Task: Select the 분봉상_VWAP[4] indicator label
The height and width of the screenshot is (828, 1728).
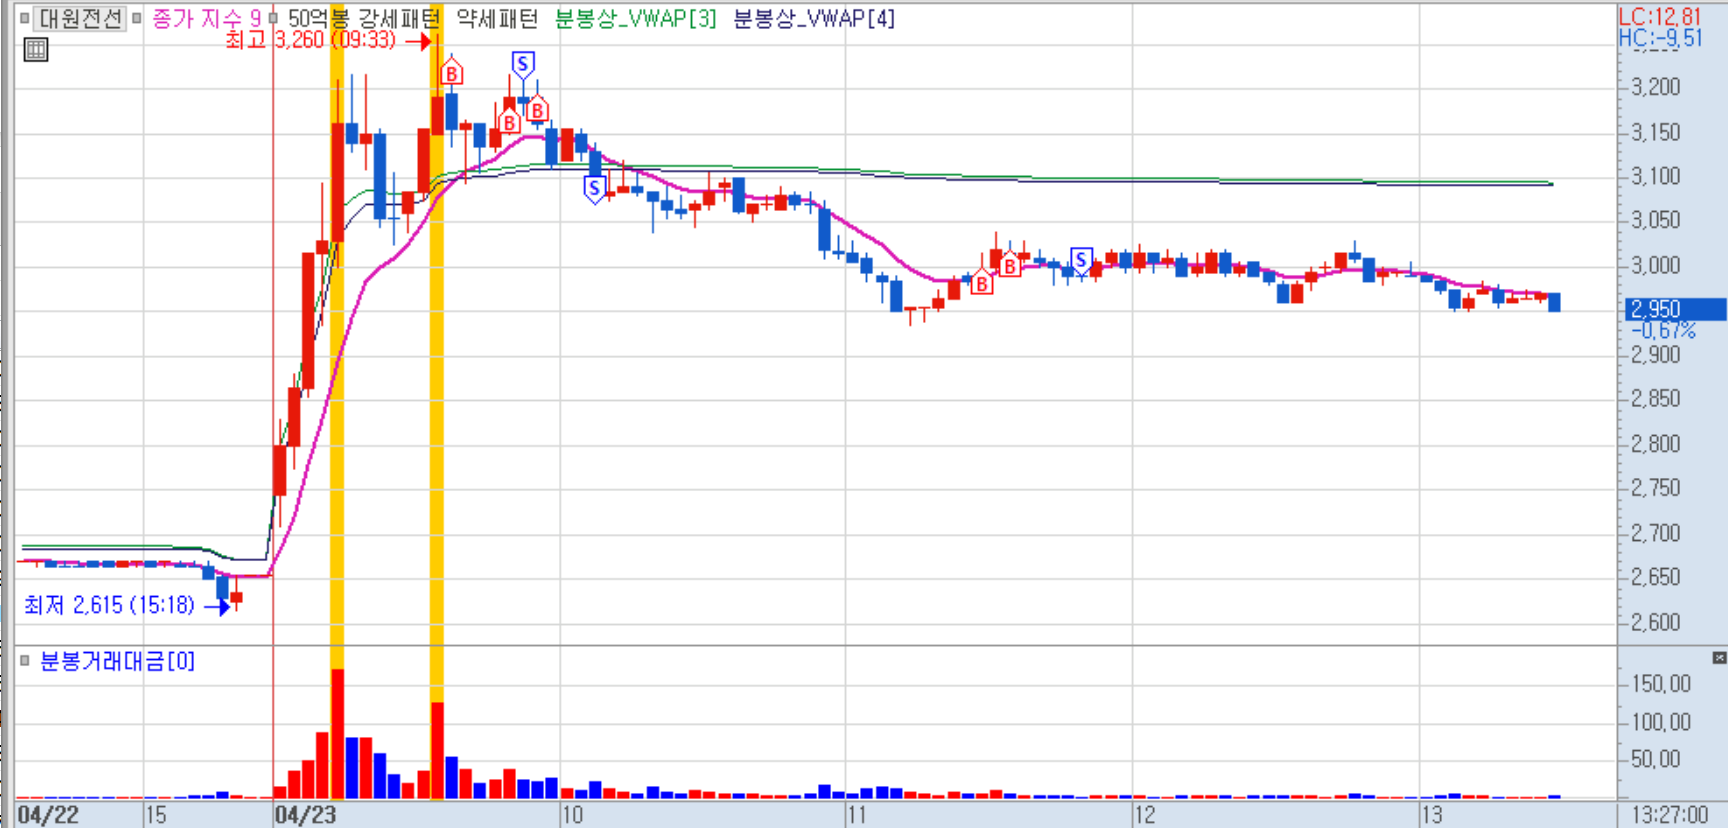Action: [x=814, y=18]
